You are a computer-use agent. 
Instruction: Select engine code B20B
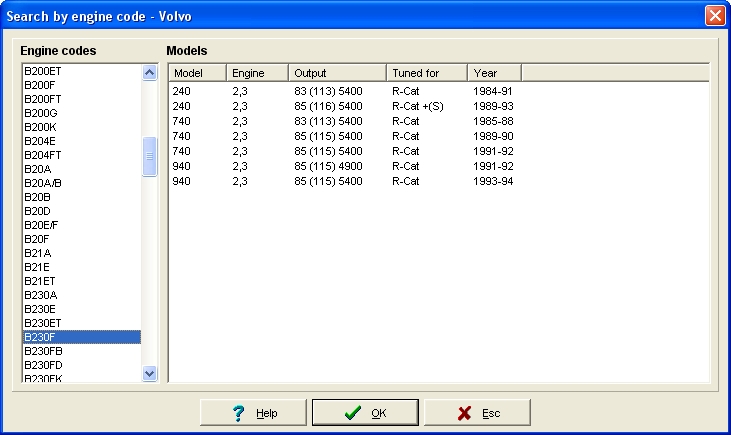[x=82, y=197]
